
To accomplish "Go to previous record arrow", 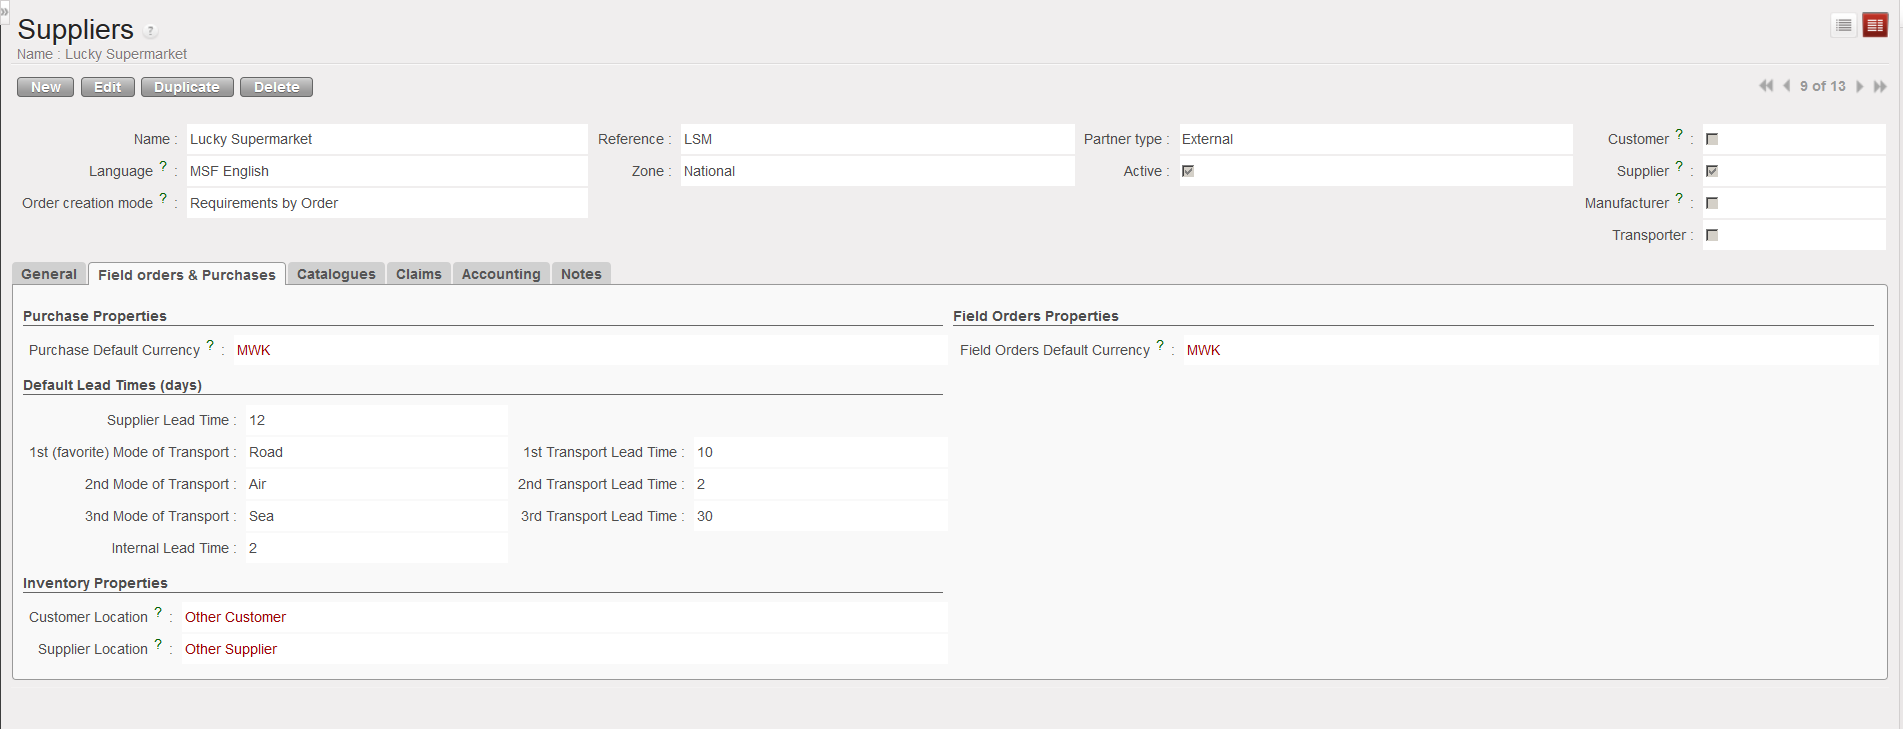I will tap(1786, 86).
